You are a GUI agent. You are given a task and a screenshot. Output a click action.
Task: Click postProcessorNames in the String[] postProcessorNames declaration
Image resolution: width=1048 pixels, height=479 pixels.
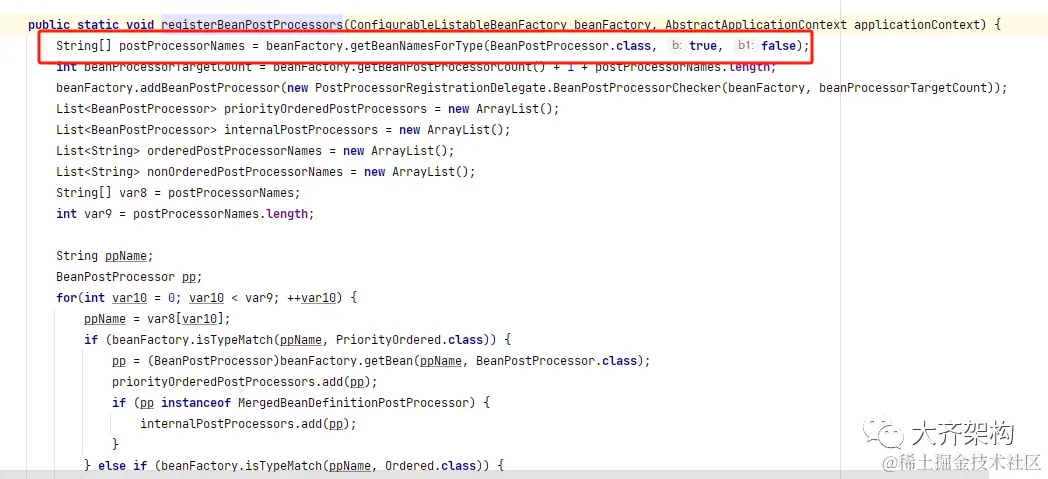(x=182, y=46)
